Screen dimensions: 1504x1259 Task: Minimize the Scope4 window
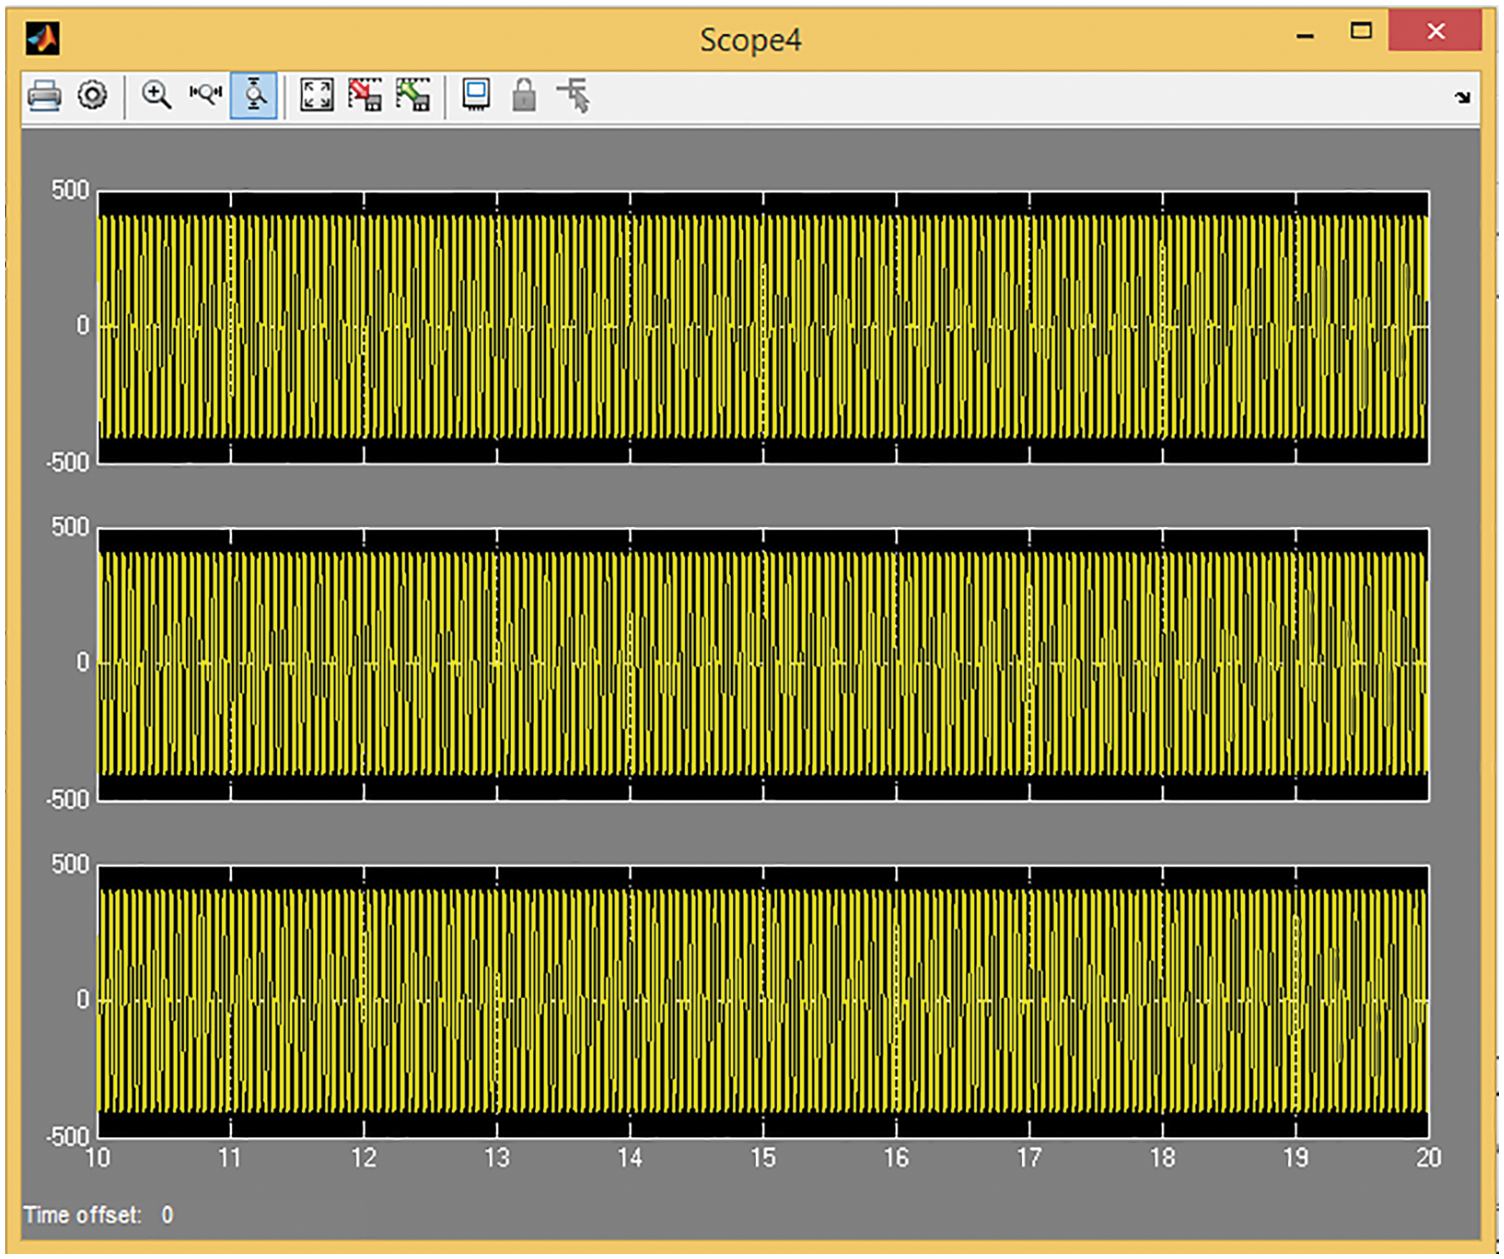pyautogui.click(x=1305, y=35)
